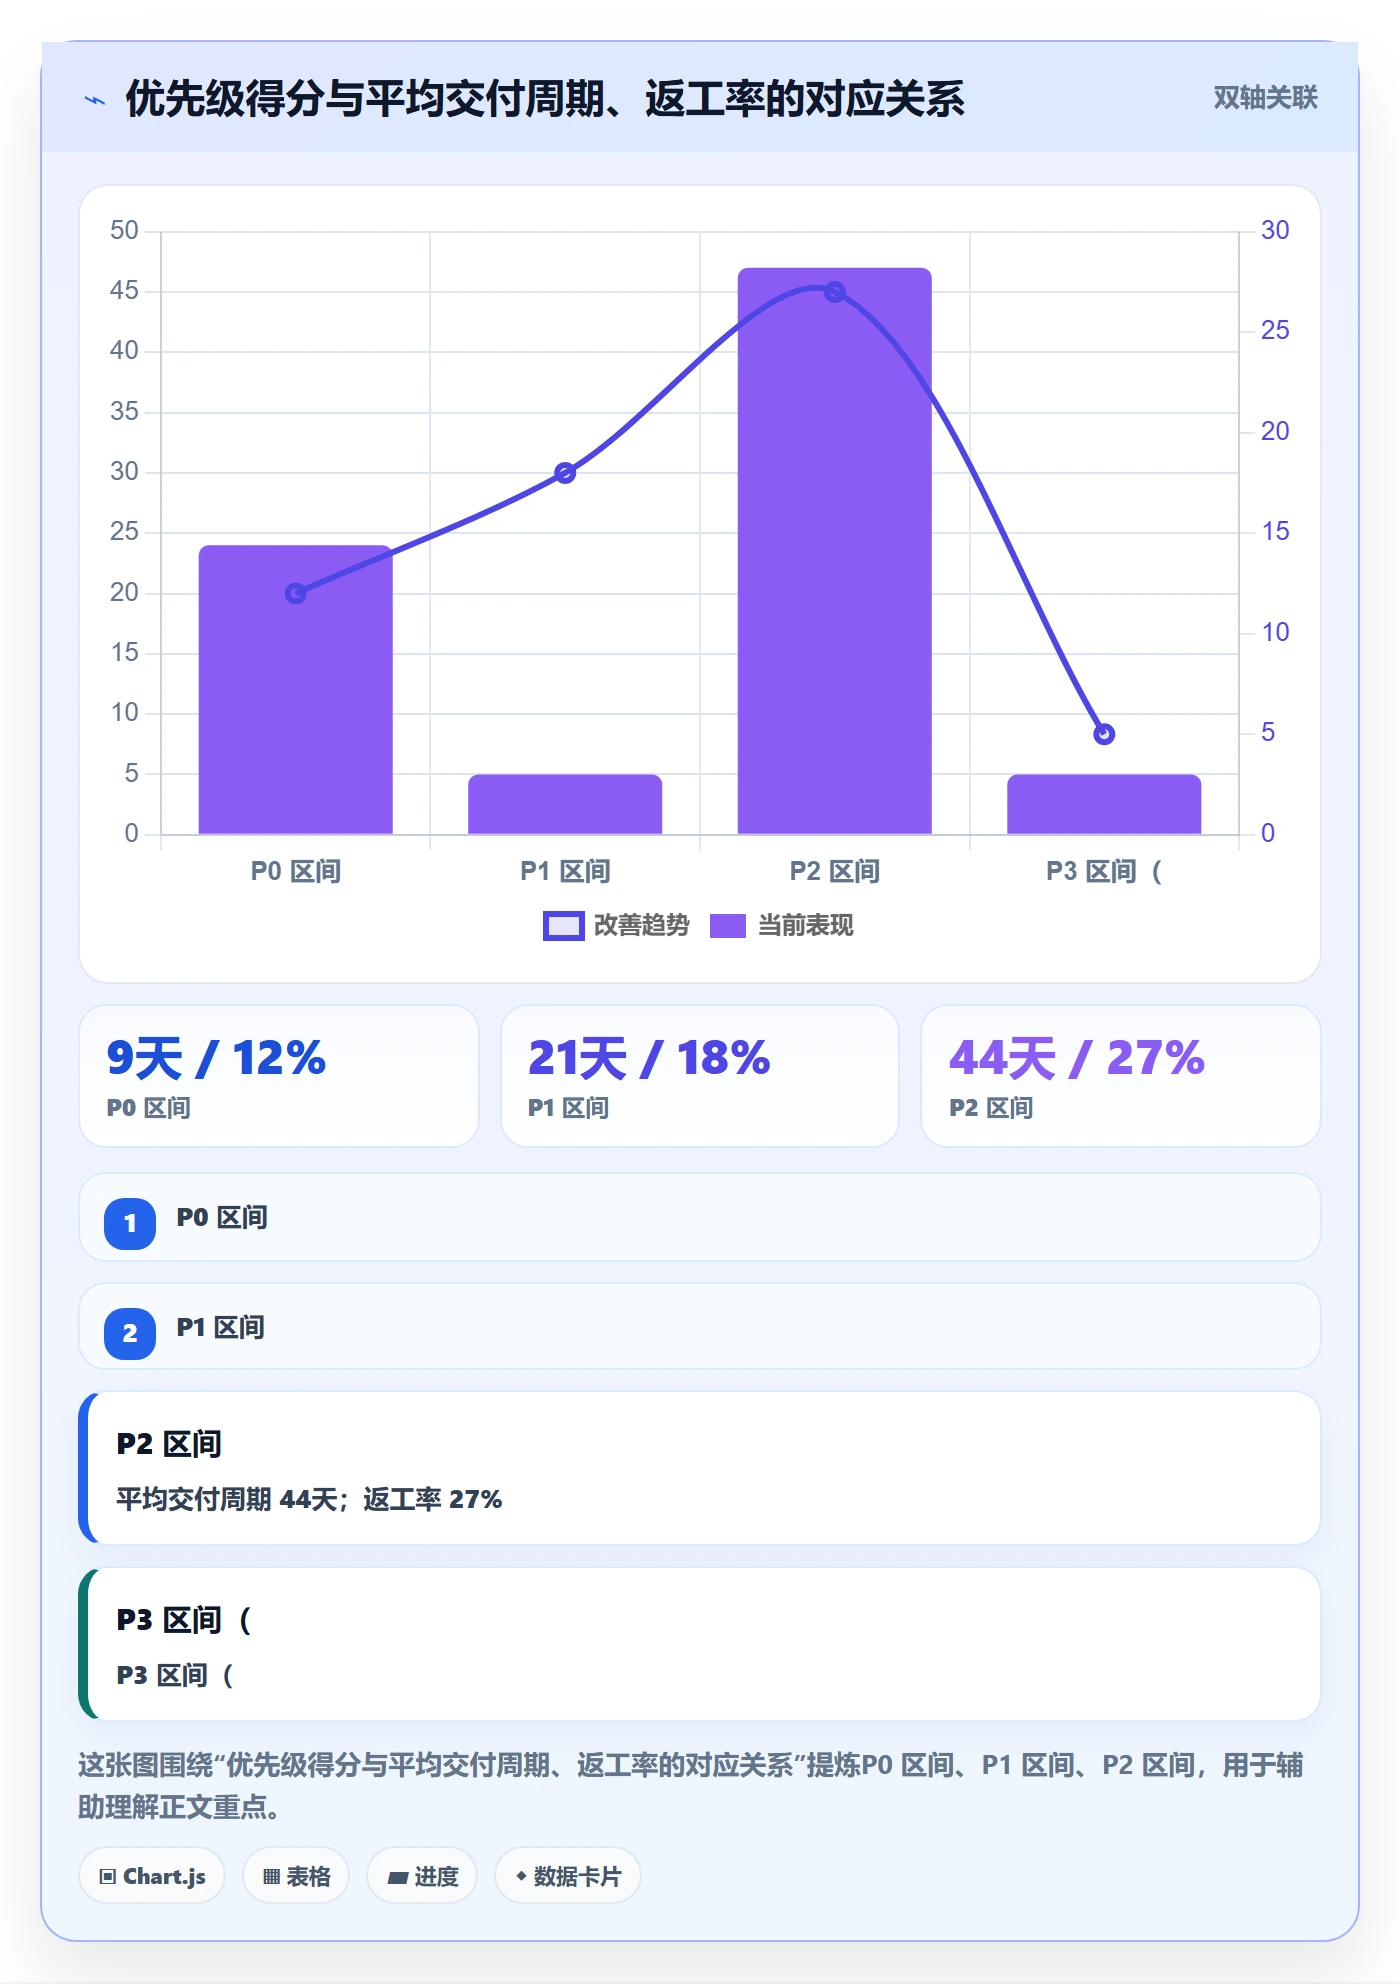The image size is (1400, 1984).
Task: Click the left axis value 50
Action: (x=124, y=230)
